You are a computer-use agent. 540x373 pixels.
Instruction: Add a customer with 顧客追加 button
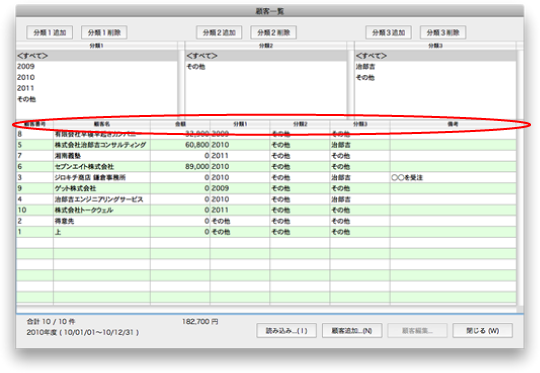tap(352, 331)
